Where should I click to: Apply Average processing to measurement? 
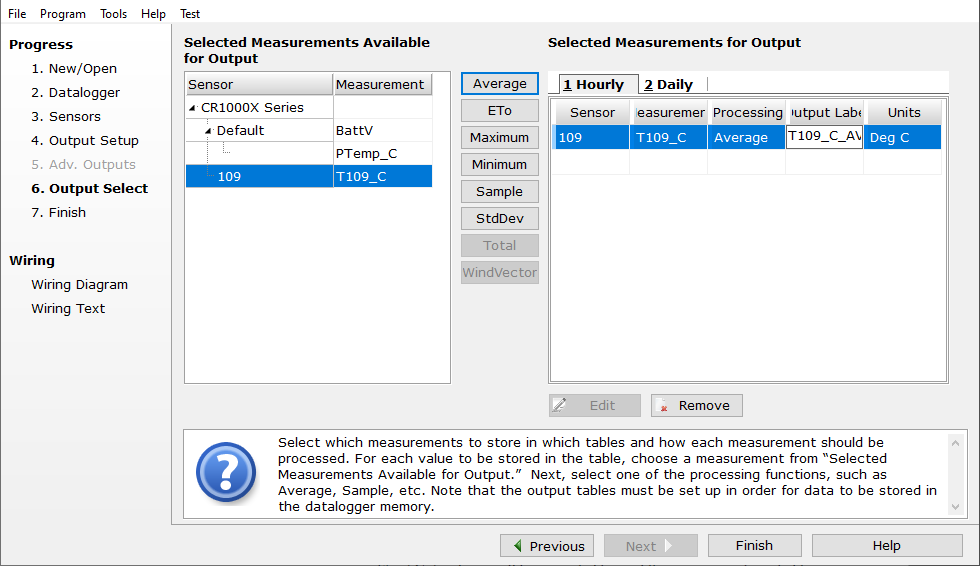499,84
